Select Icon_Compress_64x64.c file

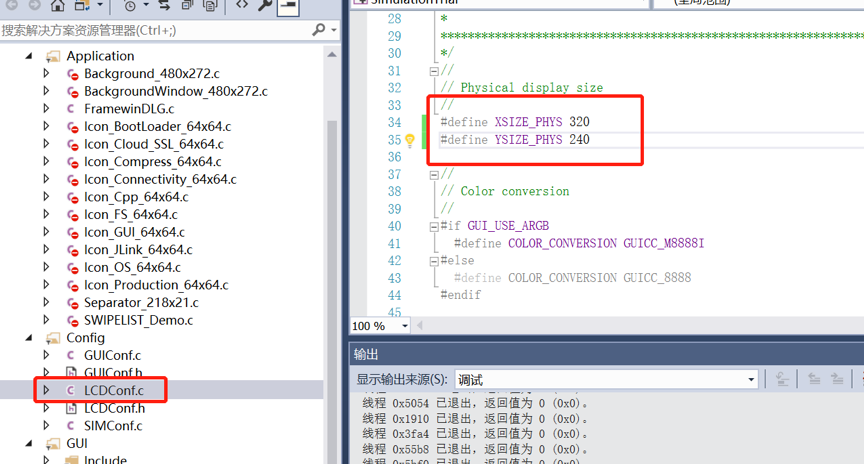[153, 162]
